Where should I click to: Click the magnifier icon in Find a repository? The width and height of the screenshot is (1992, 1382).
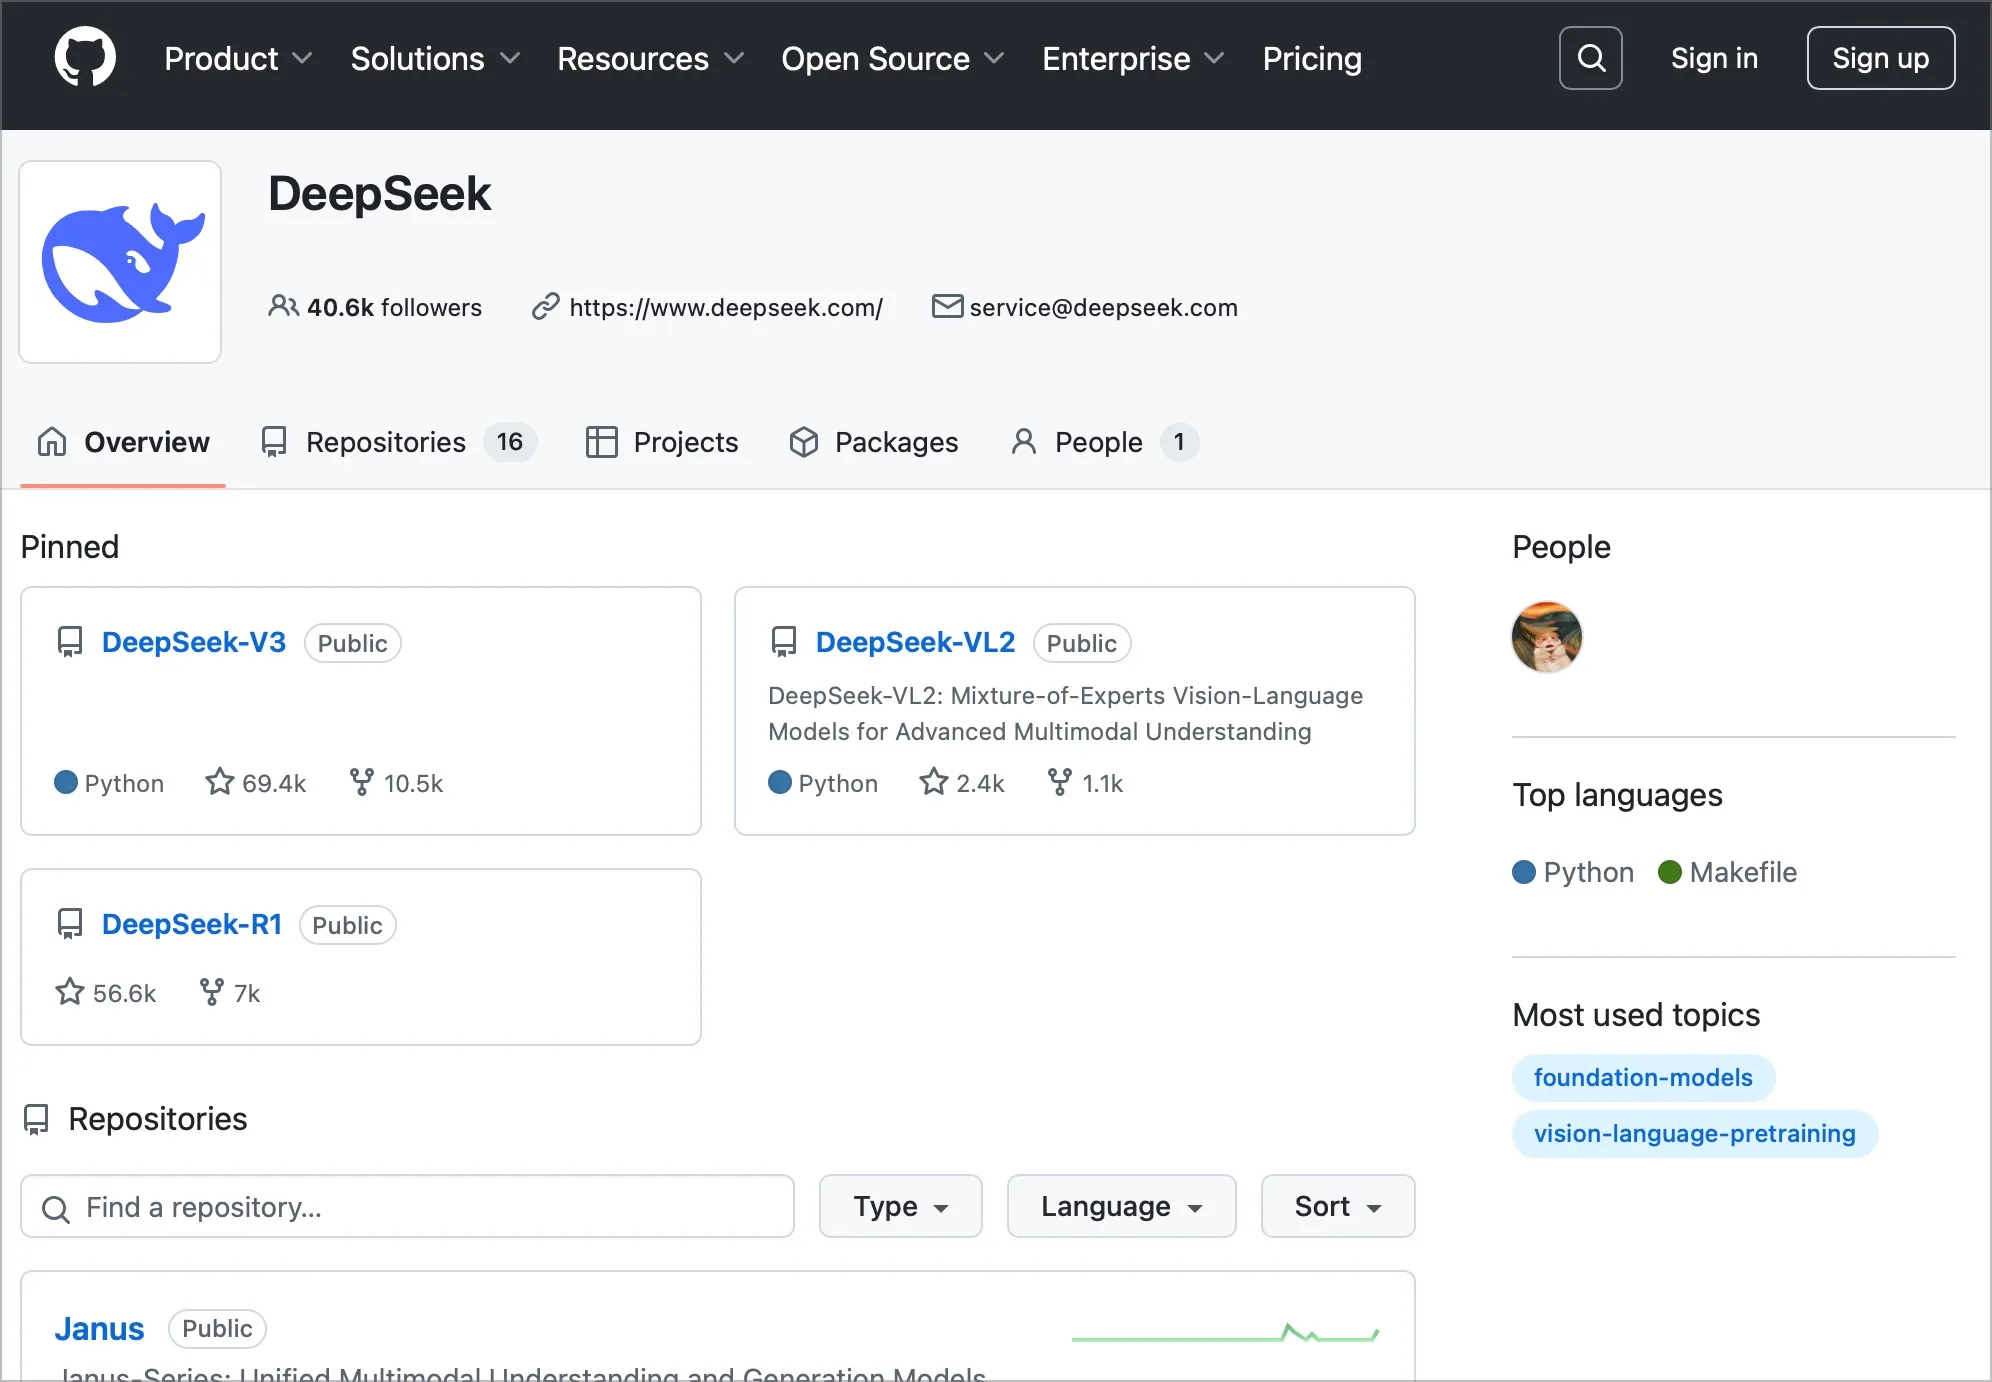[56, 1208]
